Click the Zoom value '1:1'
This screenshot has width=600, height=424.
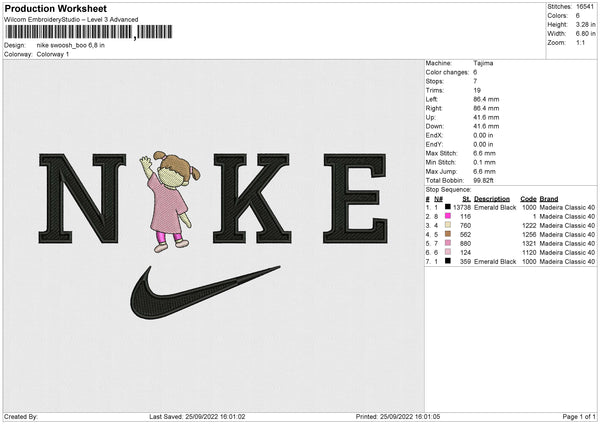click(x=580, y=42)
